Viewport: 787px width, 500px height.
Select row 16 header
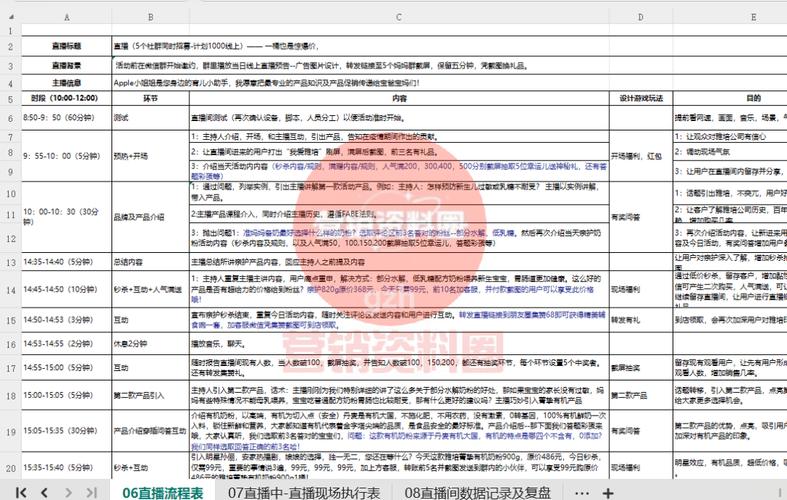(x=11, y=344)
